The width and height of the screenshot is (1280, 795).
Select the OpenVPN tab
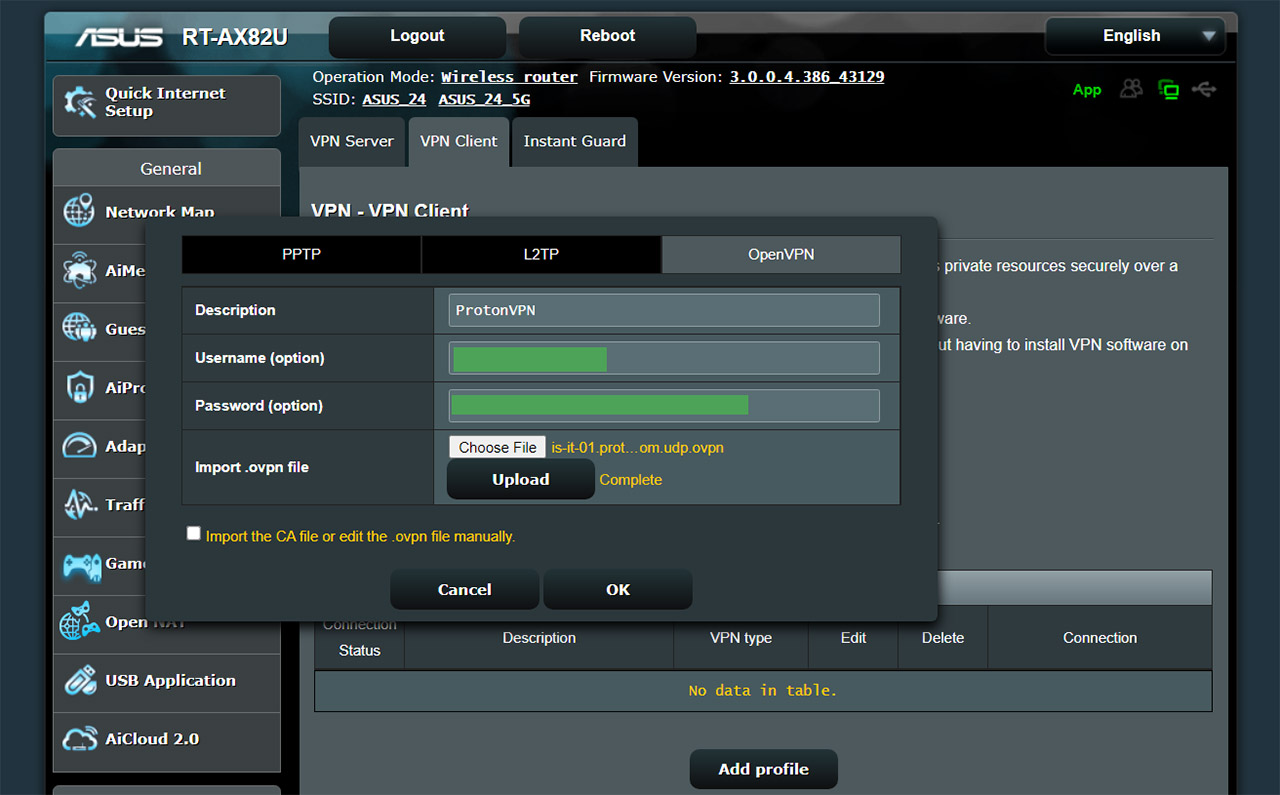[x=781, y=254]
